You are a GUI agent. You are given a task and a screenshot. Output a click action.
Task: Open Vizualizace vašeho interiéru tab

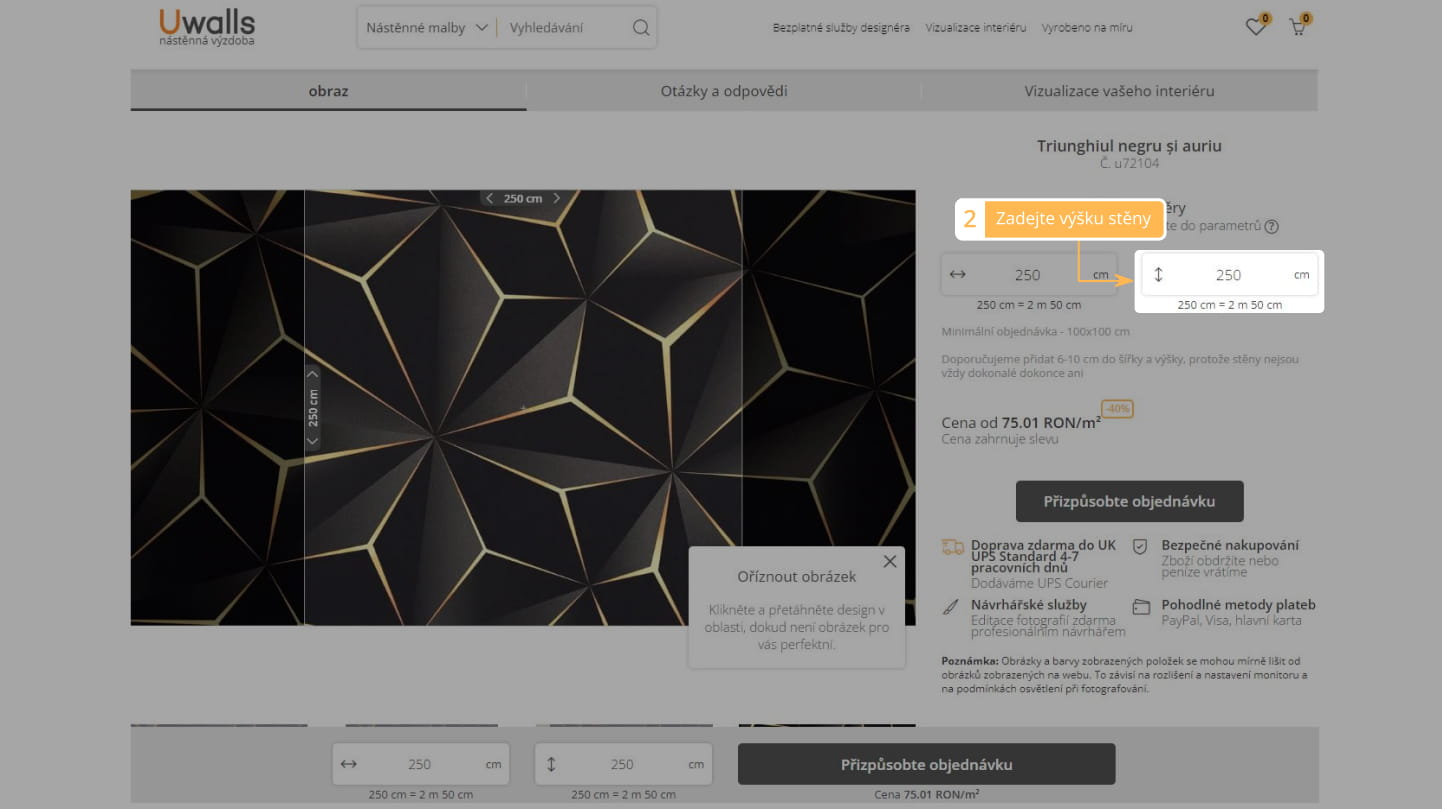(x=1119, y=91)
